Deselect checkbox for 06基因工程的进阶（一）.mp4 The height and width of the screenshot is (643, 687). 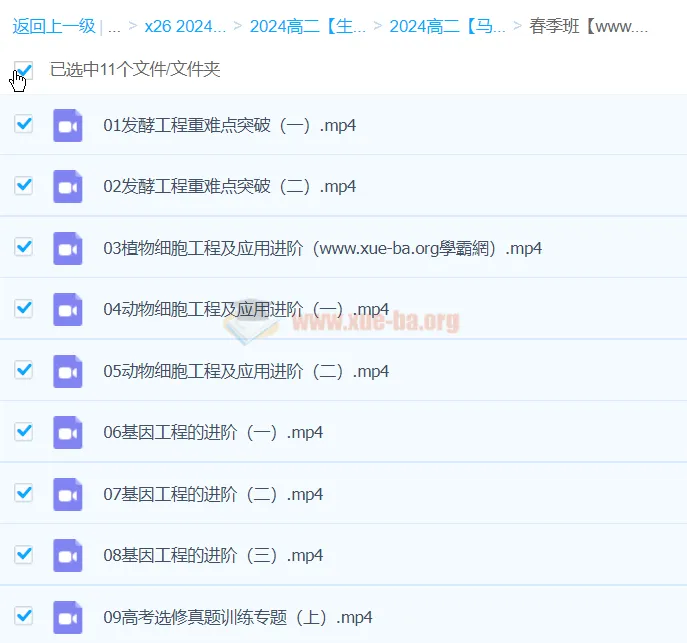click(24, 431)
